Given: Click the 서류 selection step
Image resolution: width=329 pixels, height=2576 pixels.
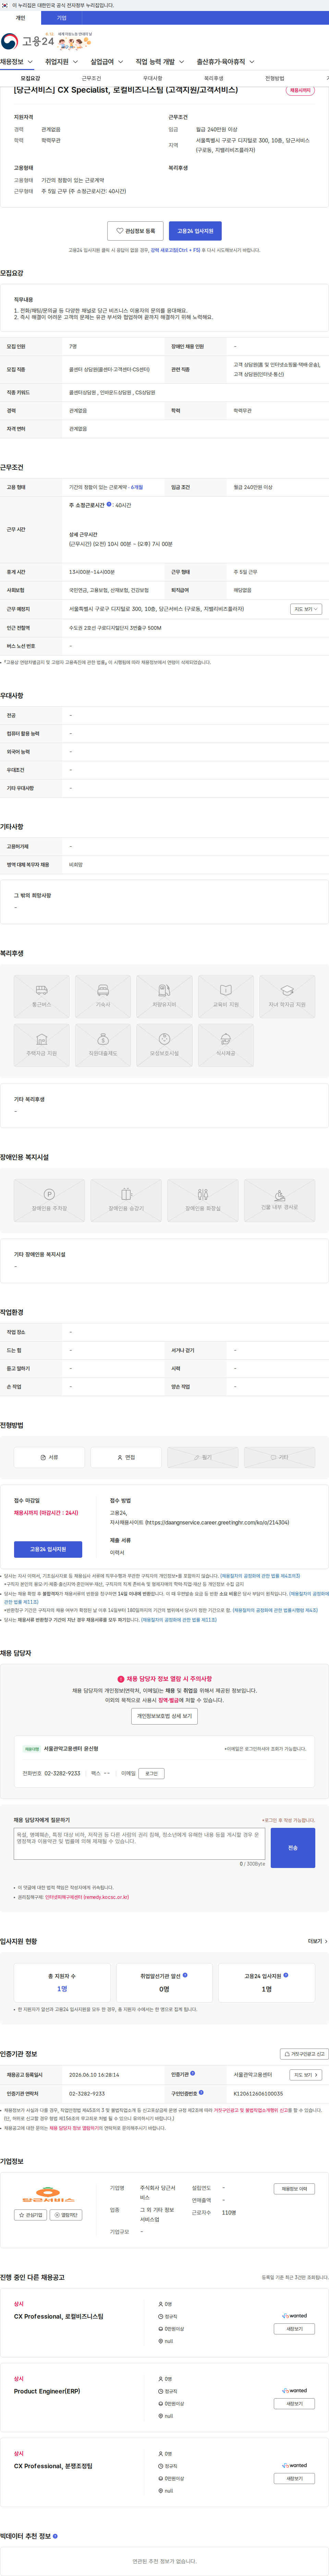Looking at the screenshot, I should 49,1457.
